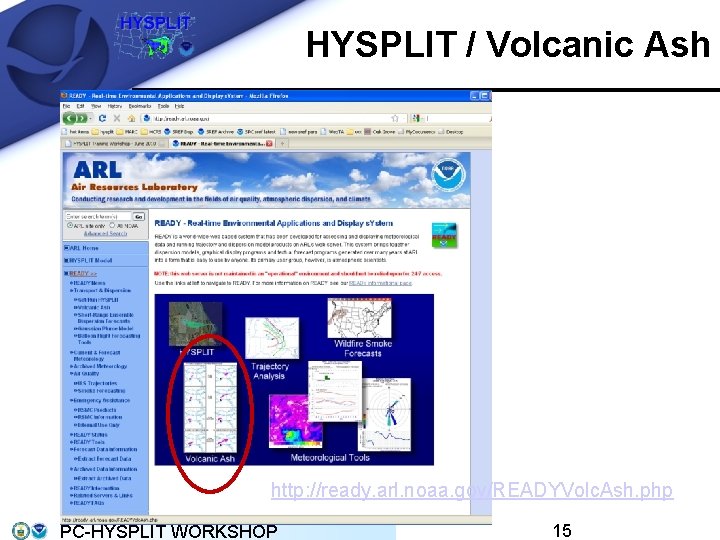Select the ARL site only radio button

point(70,225)
